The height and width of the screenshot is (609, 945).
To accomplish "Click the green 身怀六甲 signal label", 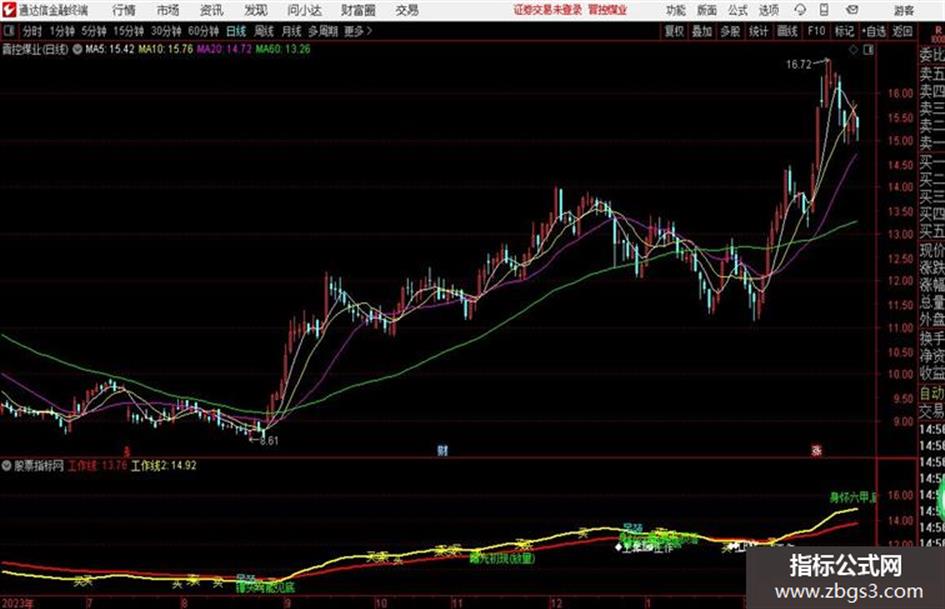I will click(853, 497).
